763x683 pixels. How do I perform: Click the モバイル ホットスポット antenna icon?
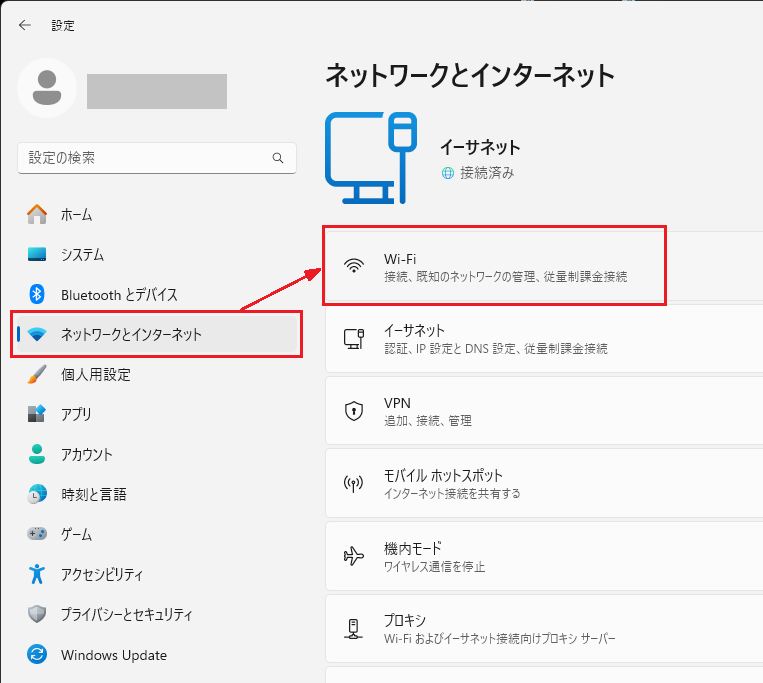point(354,483)
